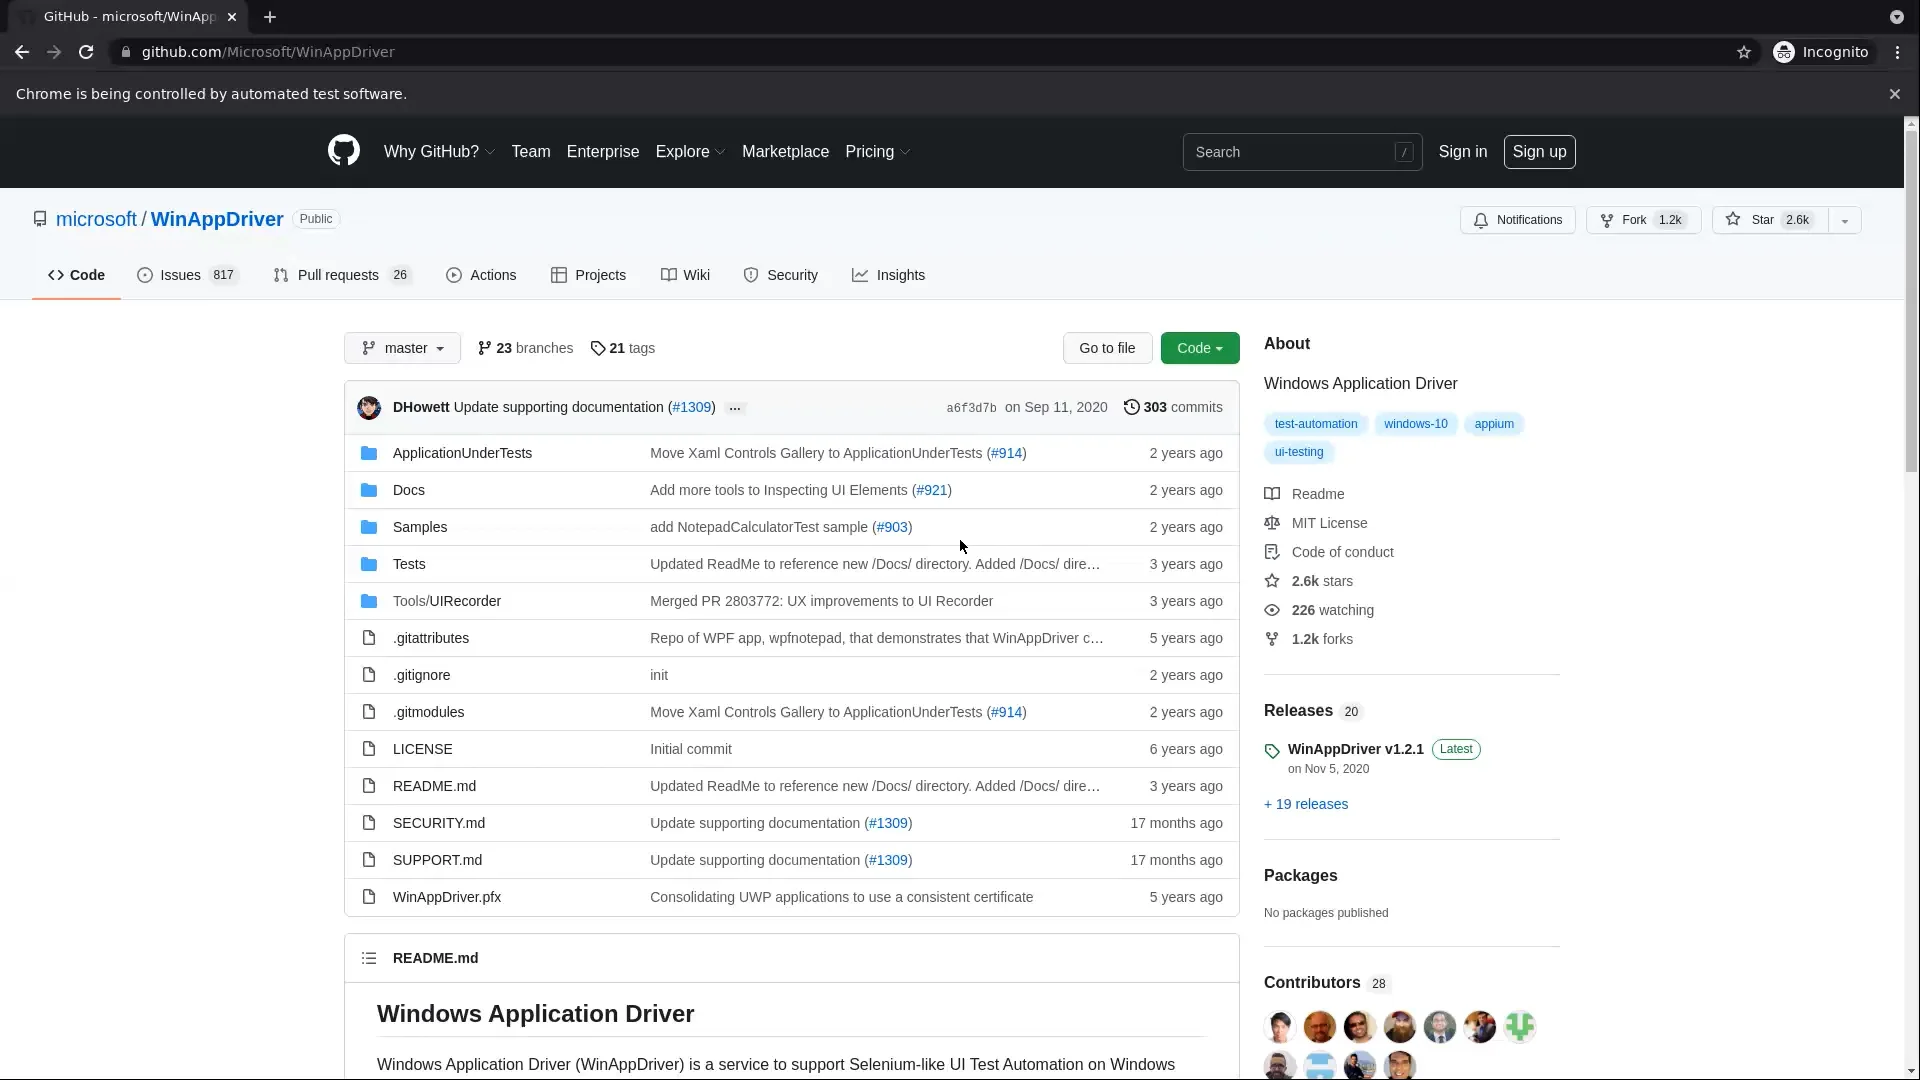This screenshot has height=1080, width=1920.
Task: Open the Enterprise page in header
Action: point(603,152)
